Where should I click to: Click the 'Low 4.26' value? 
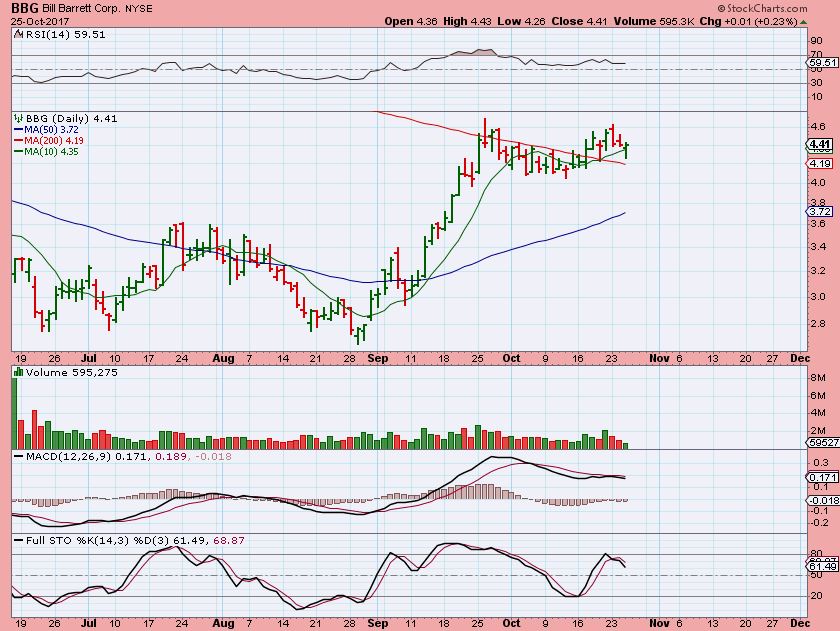pyautogui.click(x=522, y=21)
